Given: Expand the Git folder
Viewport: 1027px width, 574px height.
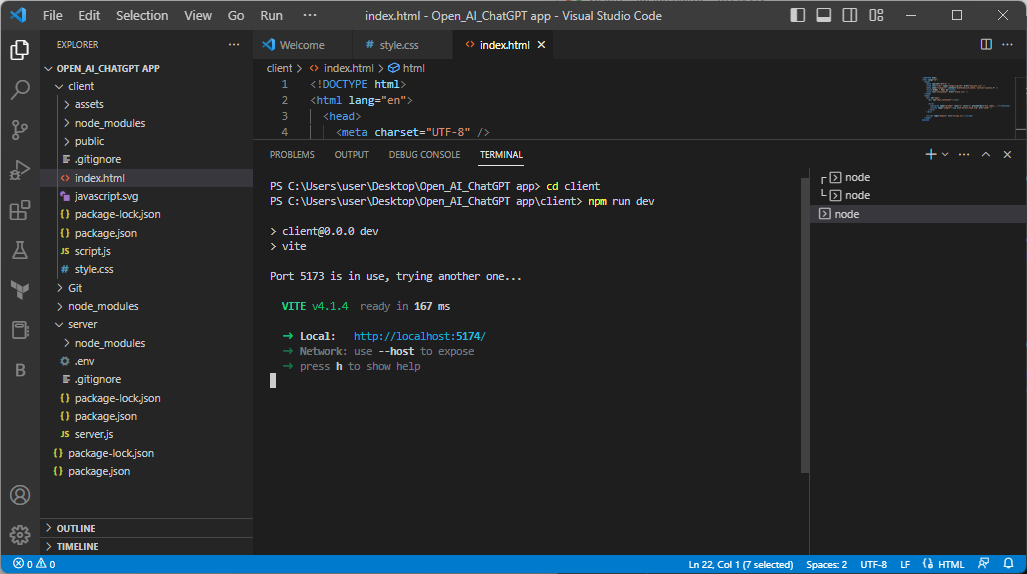Looking at the screenshot, I should point(147,288).
